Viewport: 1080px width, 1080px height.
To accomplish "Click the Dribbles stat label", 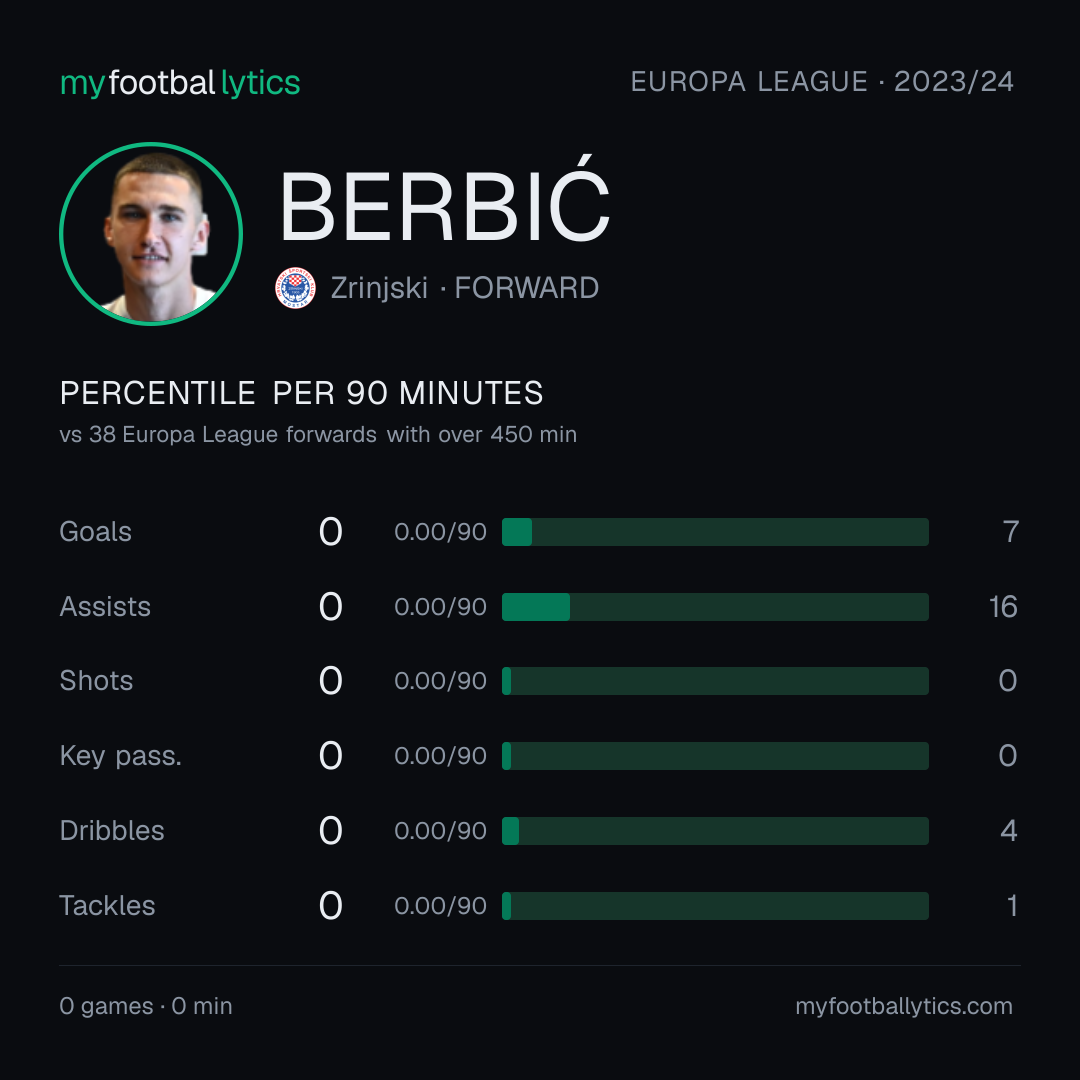I will (x=112, y=831).
